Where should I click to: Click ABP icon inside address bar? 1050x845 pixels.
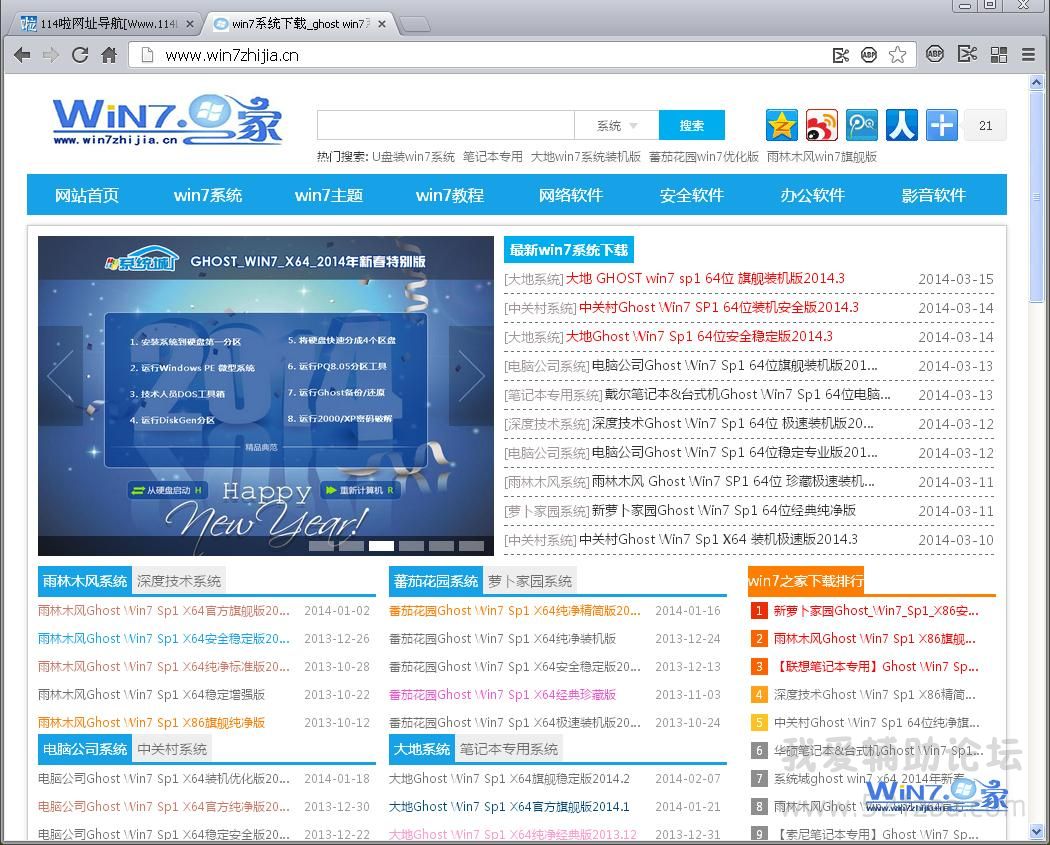(x=869, y=55)
